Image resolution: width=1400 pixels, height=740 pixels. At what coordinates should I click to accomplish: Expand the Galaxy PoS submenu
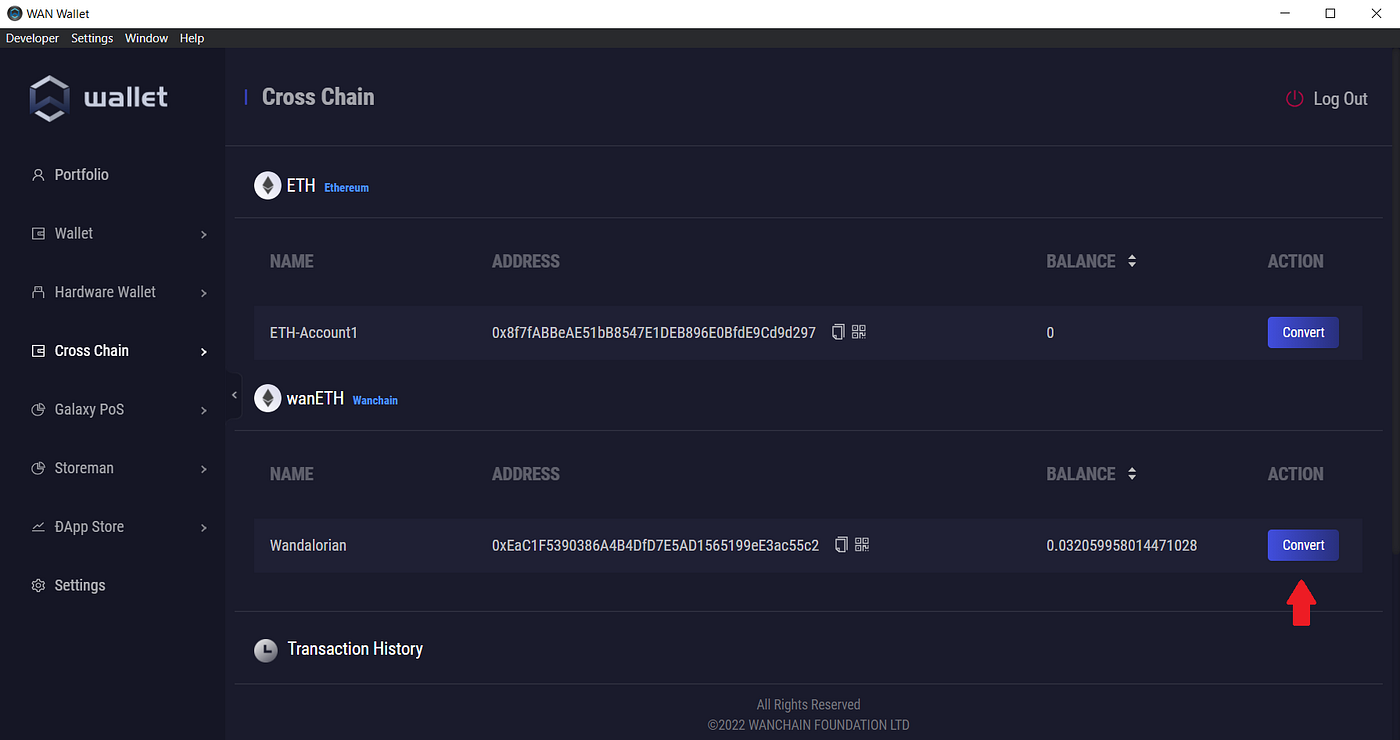[203, 410]
